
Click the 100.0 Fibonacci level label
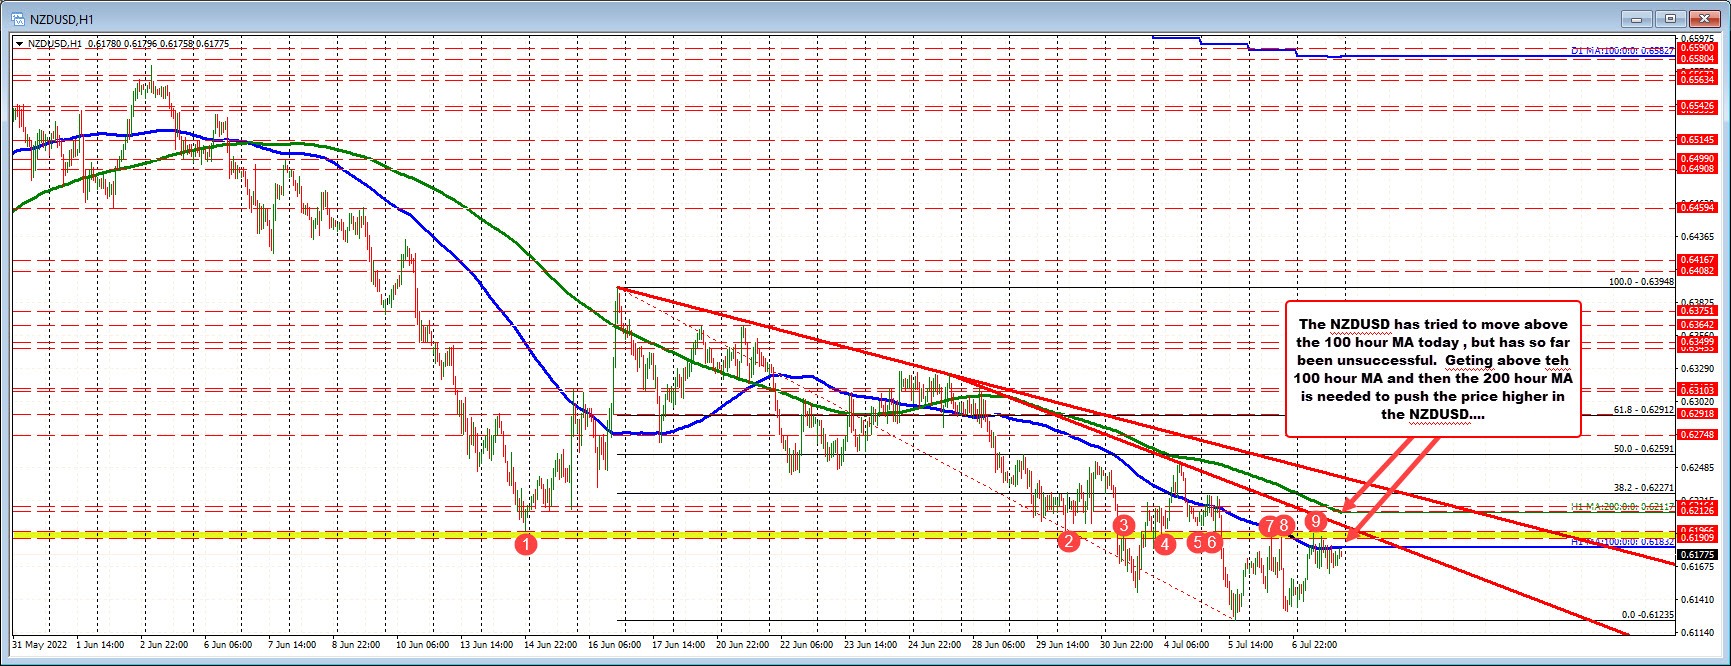[x=1640, y=282]
